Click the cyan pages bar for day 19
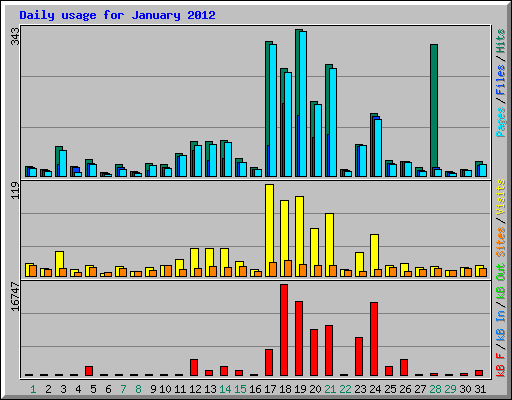The image size is (512, 400). (303, 104)
